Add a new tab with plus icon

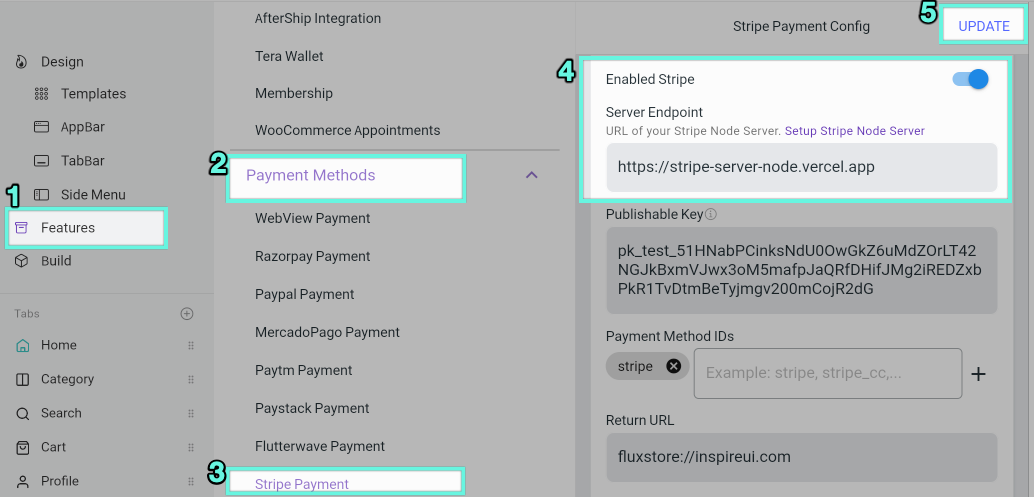(187, 314)
